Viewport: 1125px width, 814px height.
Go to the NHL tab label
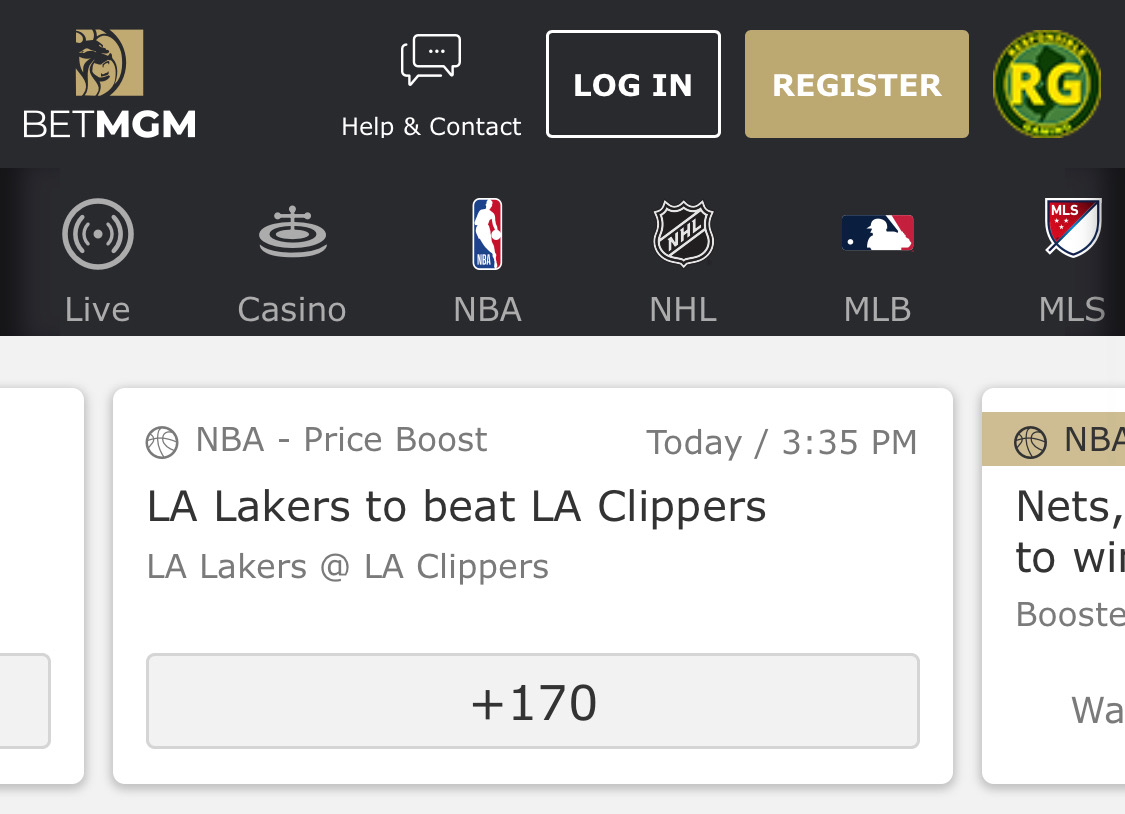683,310
